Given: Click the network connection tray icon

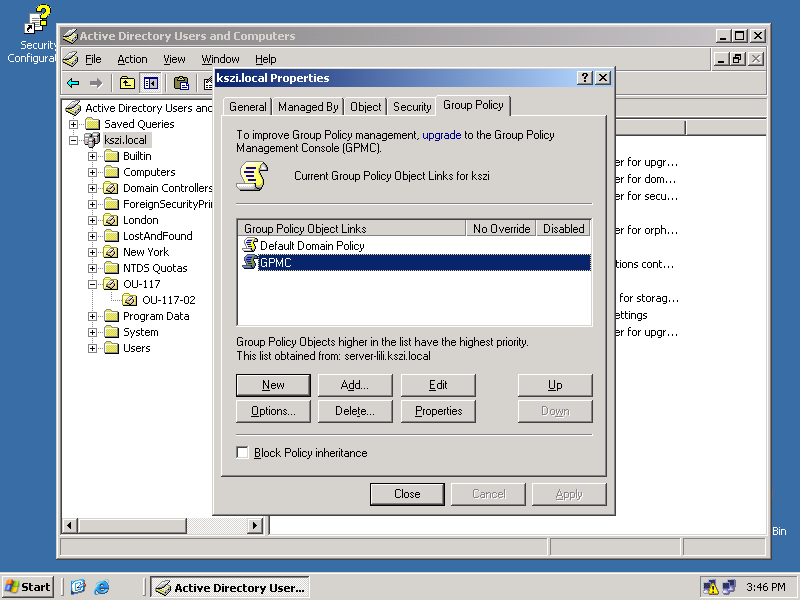Looking at the screenshot, I should [x=730, y=587].
